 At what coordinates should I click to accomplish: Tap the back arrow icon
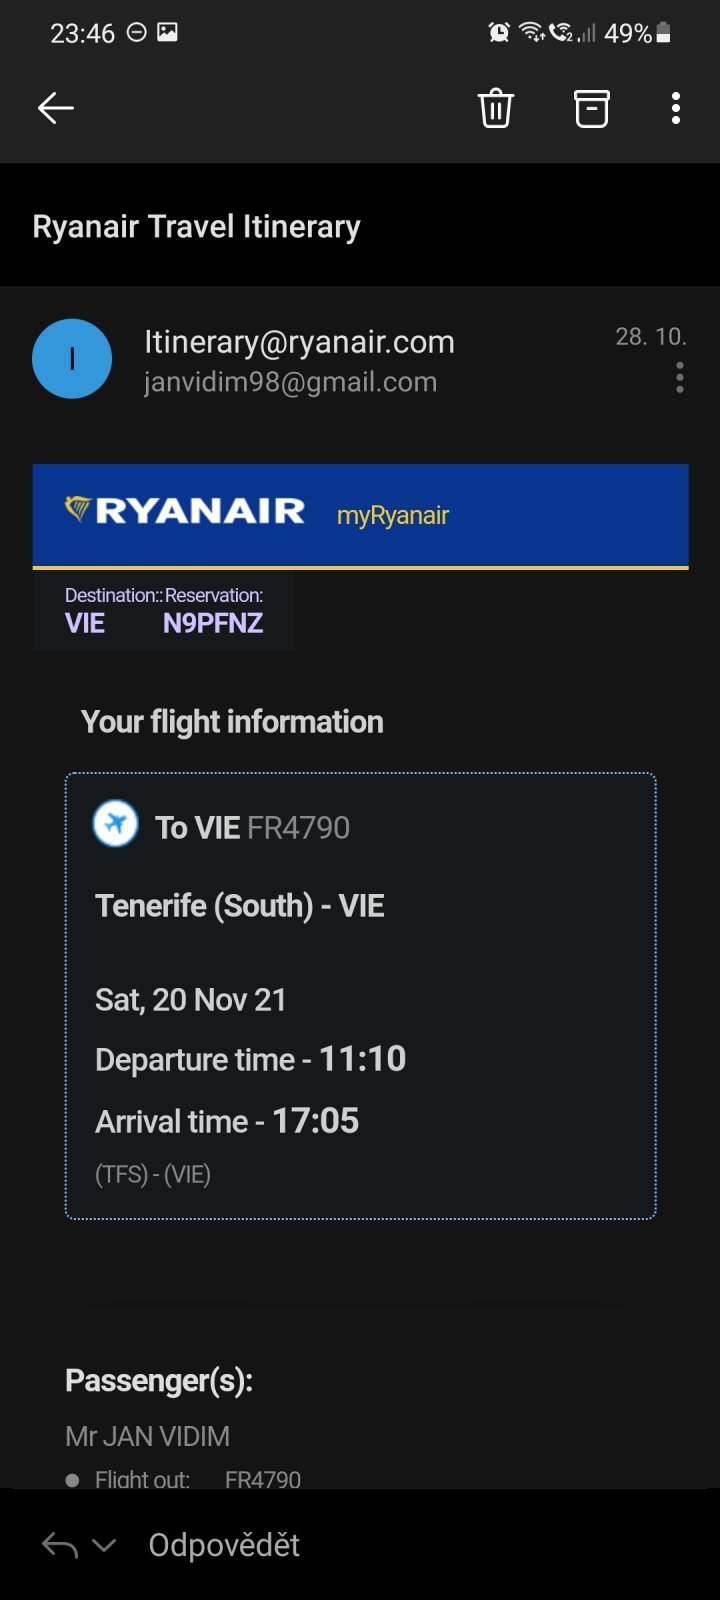click(56, 108)
